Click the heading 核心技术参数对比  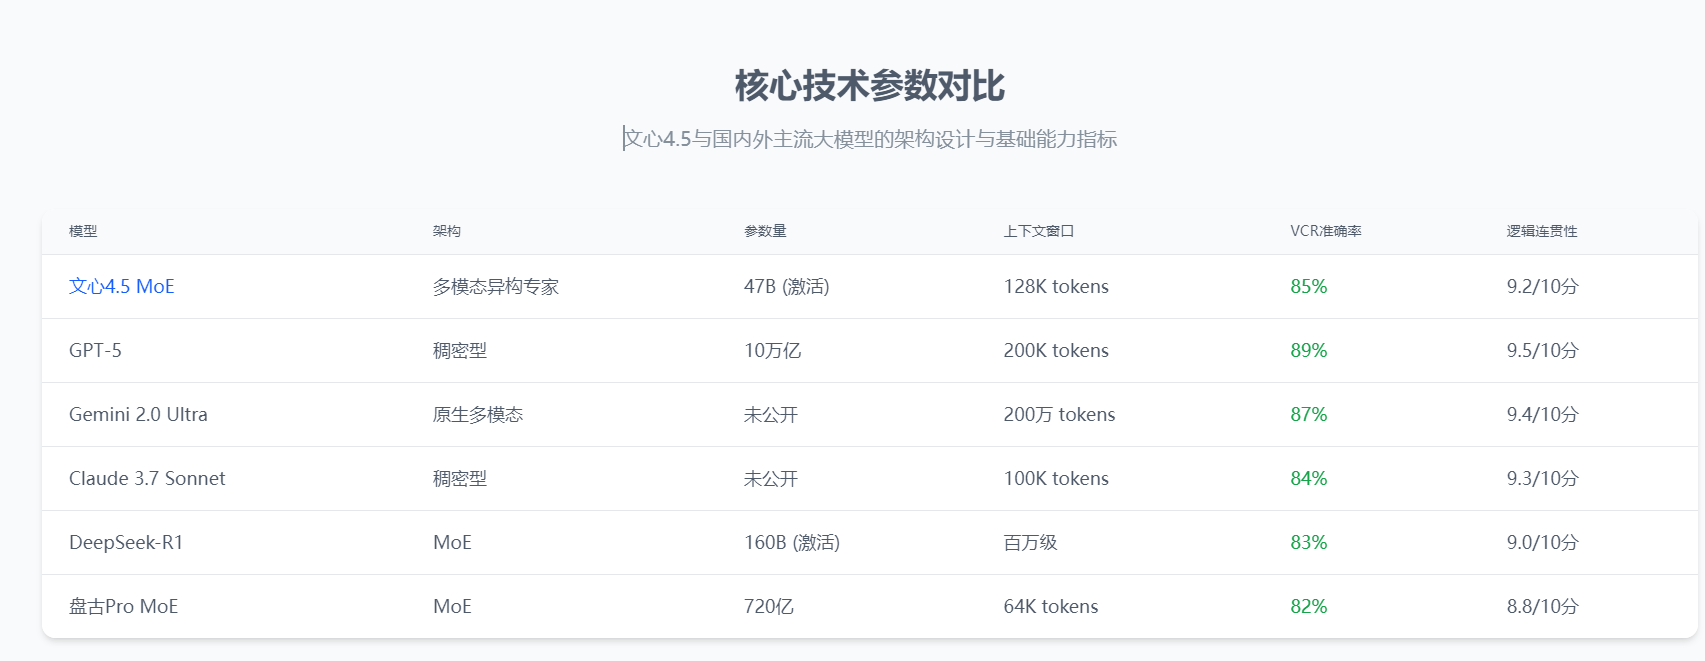pos(869,86)
